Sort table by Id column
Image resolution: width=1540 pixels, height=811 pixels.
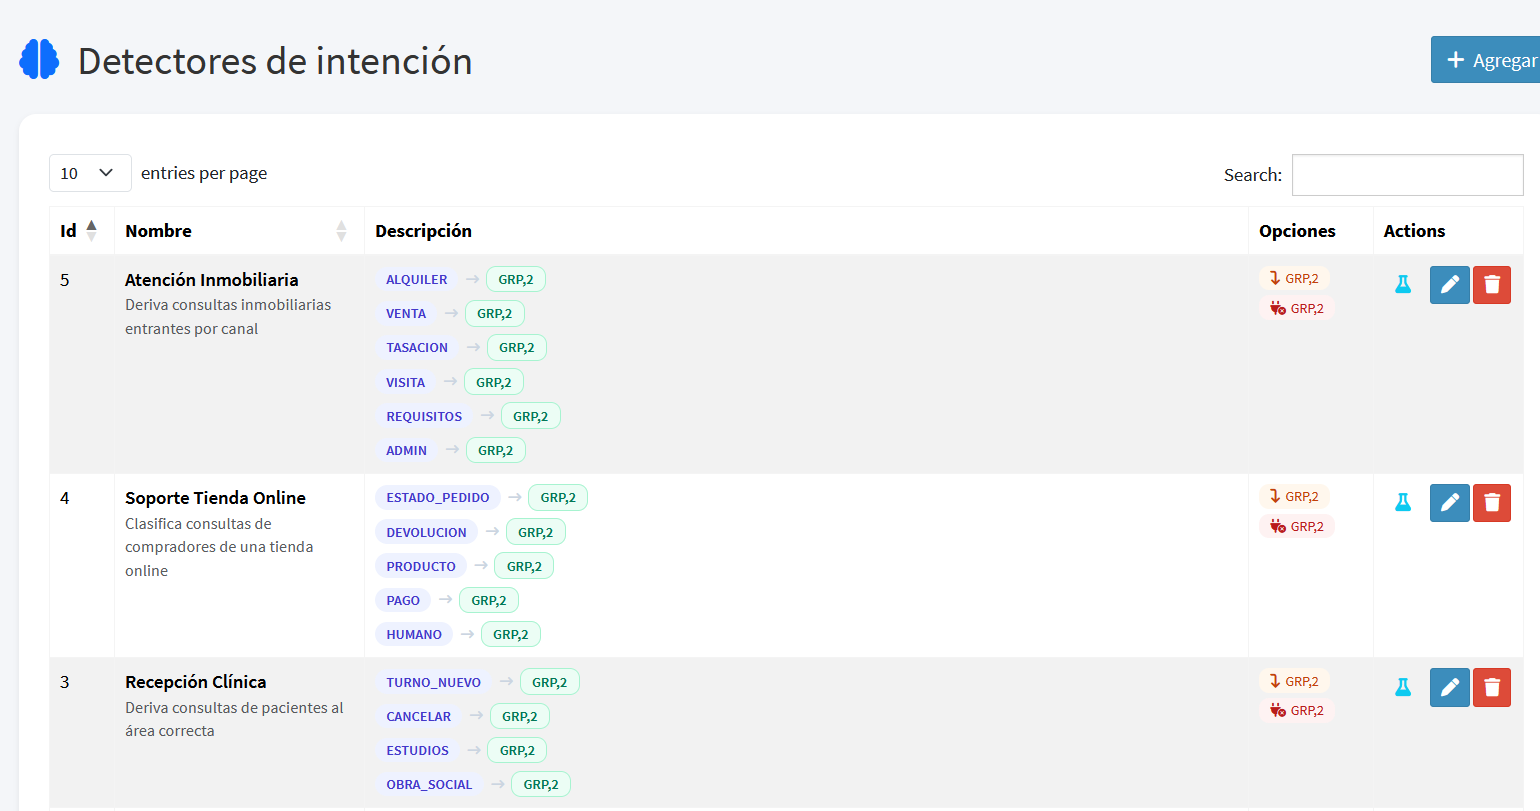82,231
